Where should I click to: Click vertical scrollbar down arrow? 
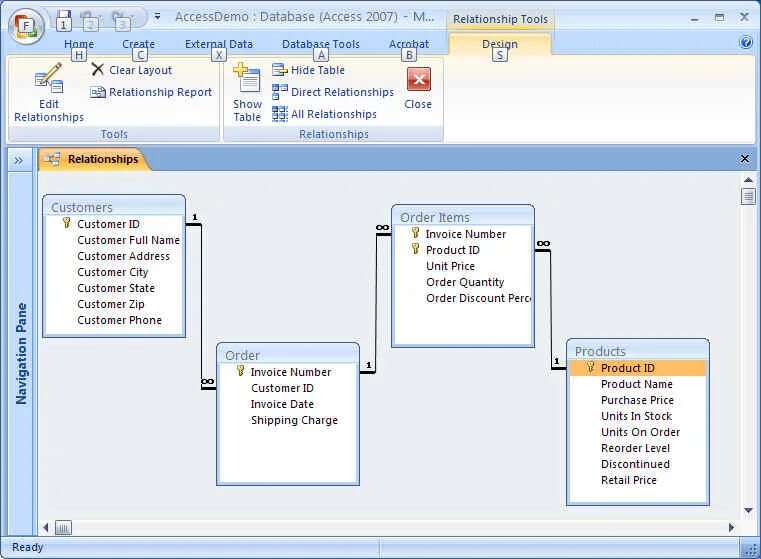click(748, 510)
